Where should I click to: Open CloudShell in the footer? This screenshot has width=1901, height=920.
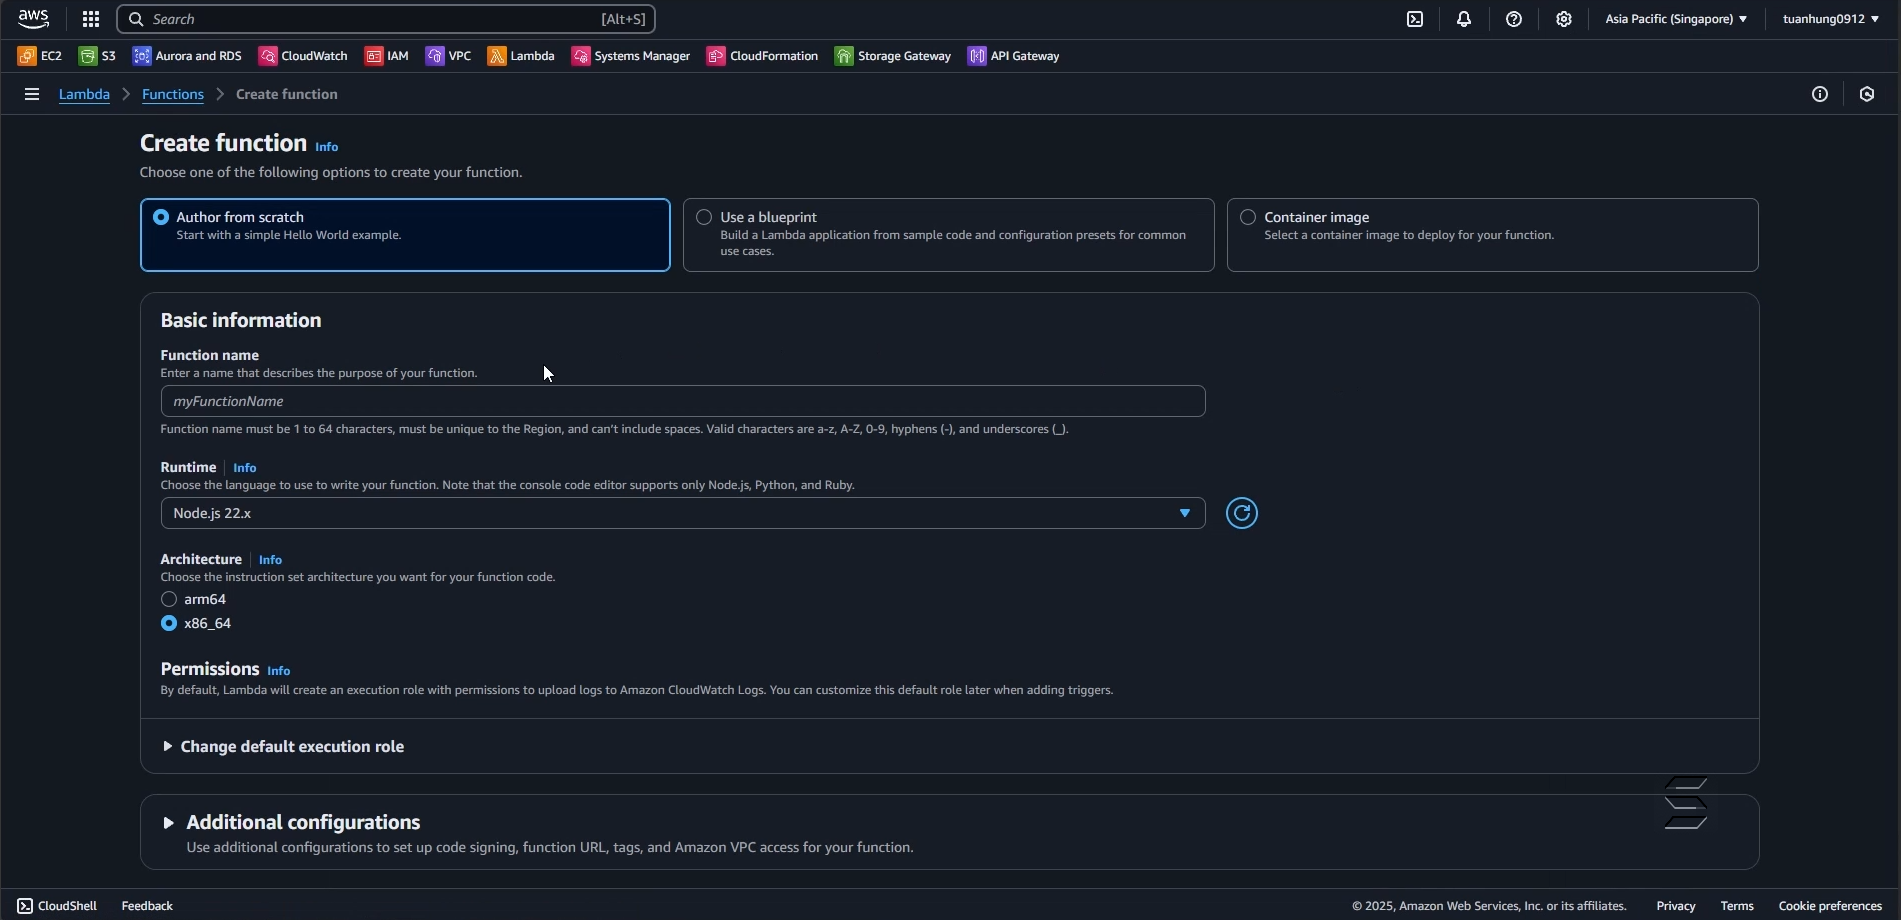[x=57, y=906]
